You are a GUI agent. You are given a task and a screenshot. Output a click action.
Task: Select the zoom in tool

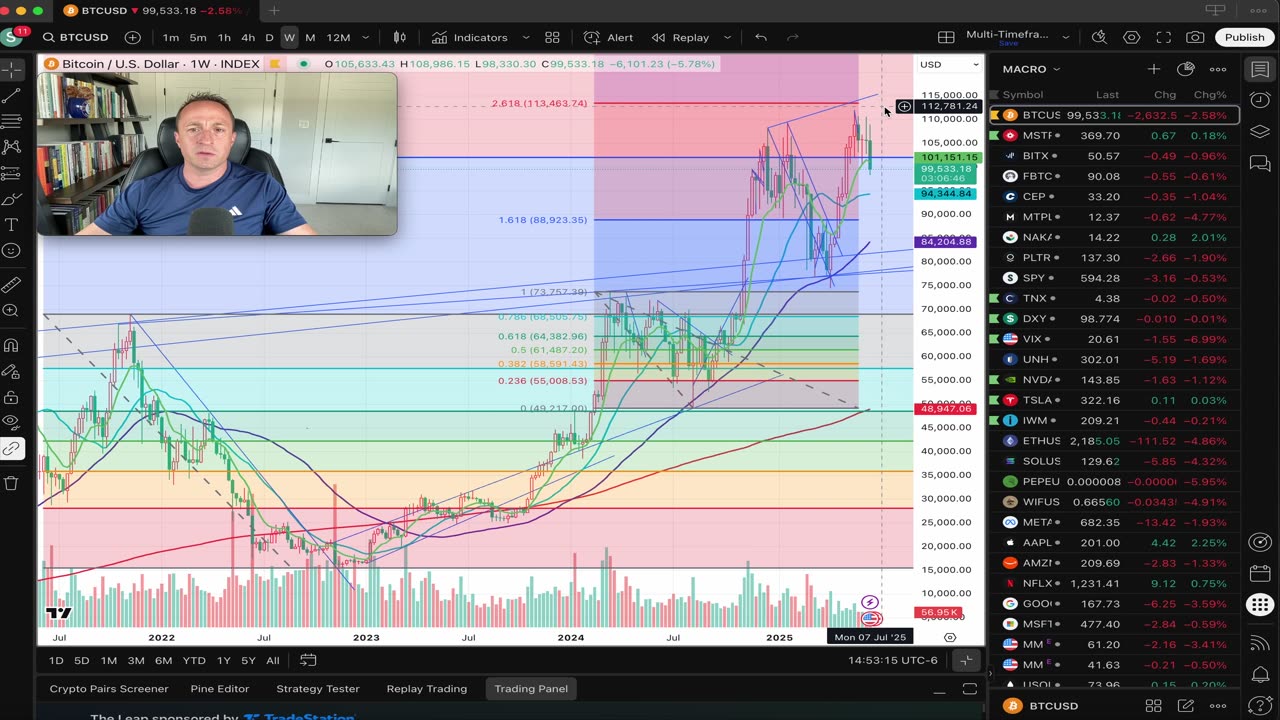tap(12, 311)
